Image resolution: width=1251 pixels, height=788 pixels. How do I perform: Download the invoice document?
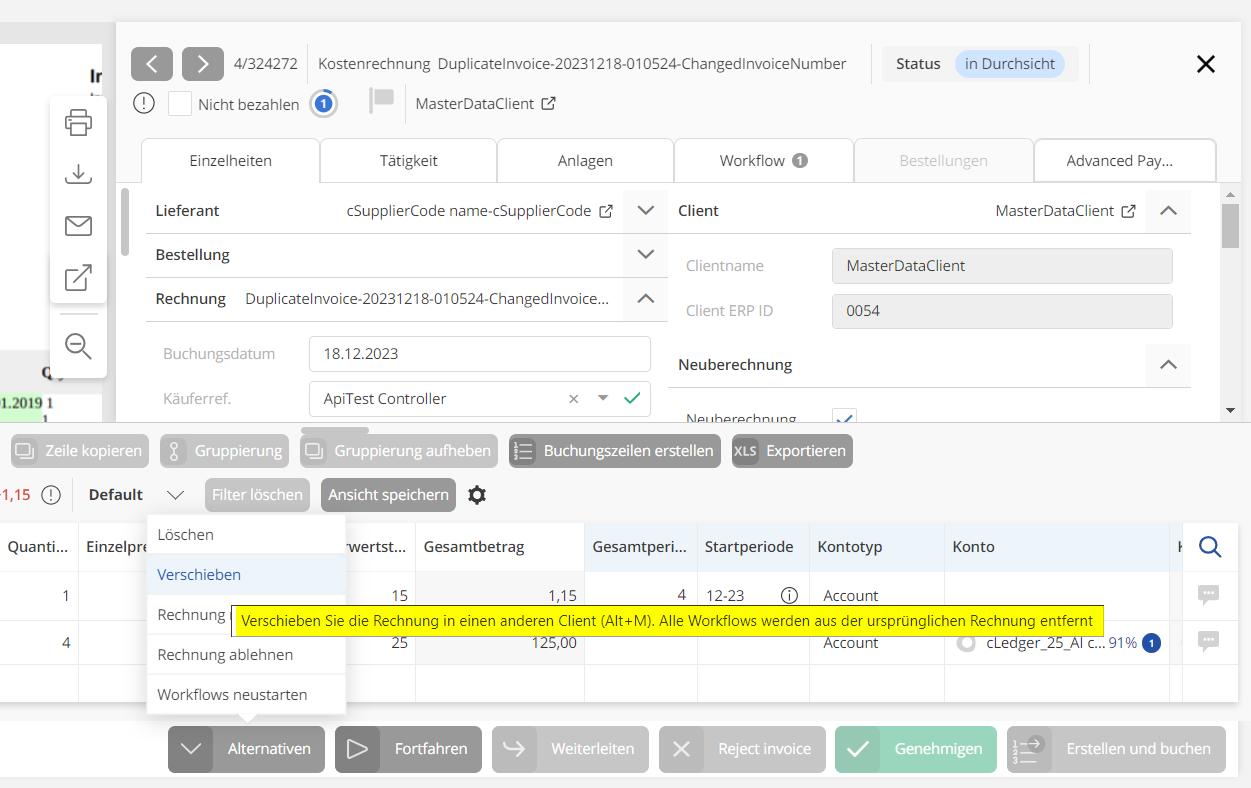coord(78,174)
